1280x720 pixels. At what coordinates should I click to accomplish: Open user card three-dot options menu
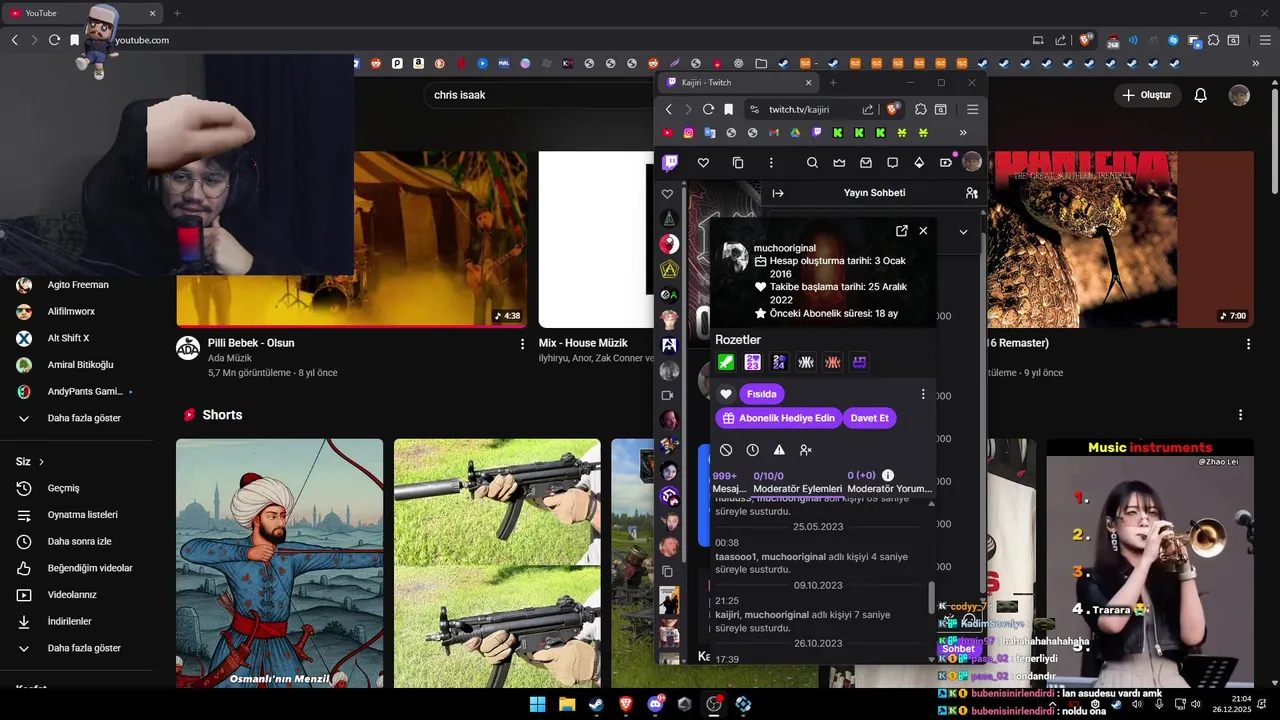point(923,394)
